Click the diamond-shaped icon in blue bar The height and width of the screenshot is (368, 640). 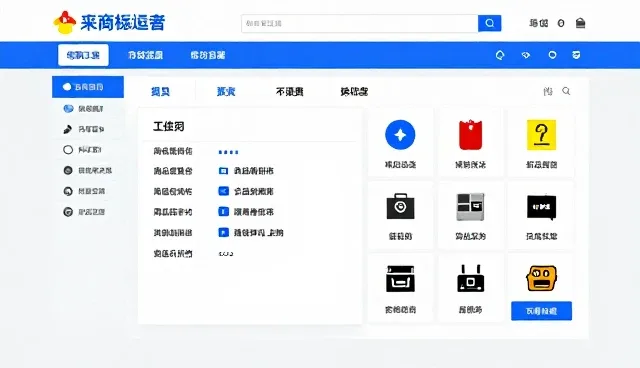coord(526,55)
